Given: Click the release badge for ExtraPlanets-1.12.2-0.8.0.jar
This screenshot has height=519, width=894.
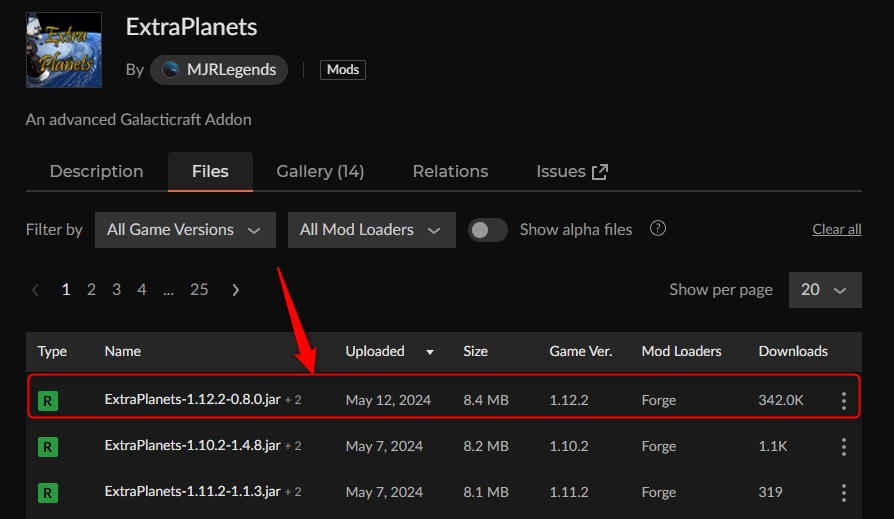Looking at the screenshot, I should click(48, 401).
